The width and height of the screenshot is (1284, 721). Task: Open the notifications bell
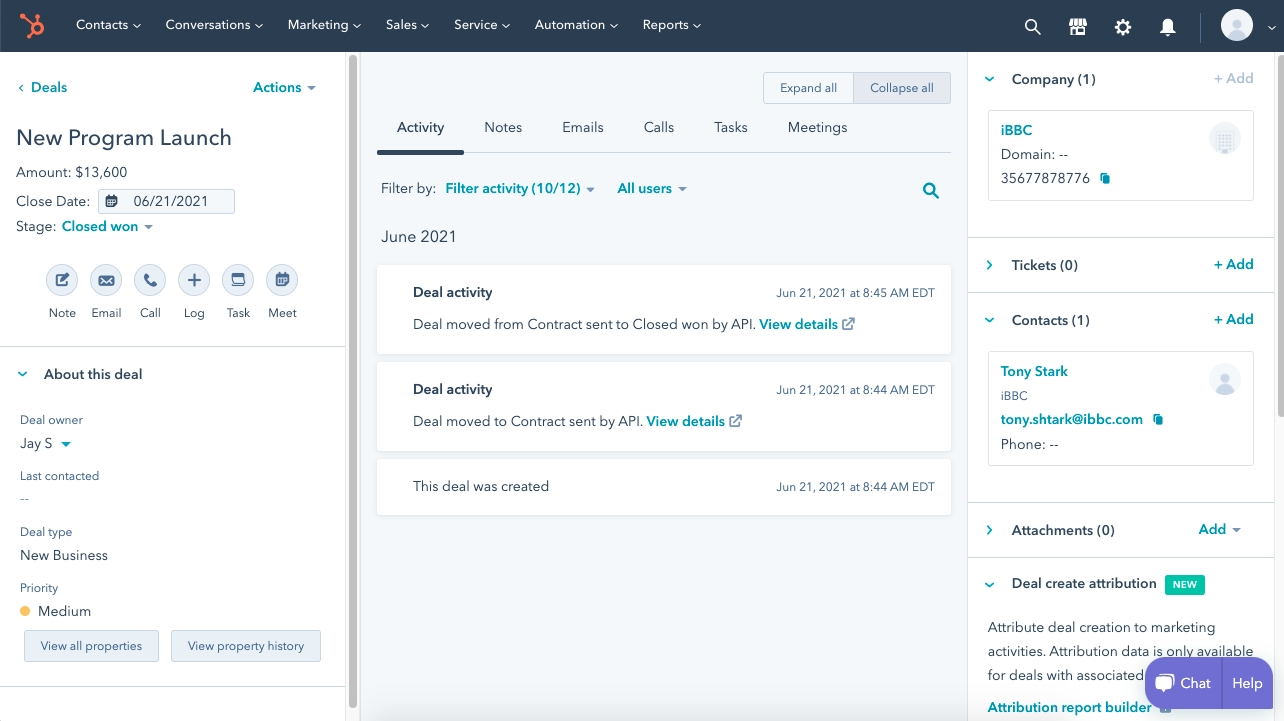(x=1167, y=27)
